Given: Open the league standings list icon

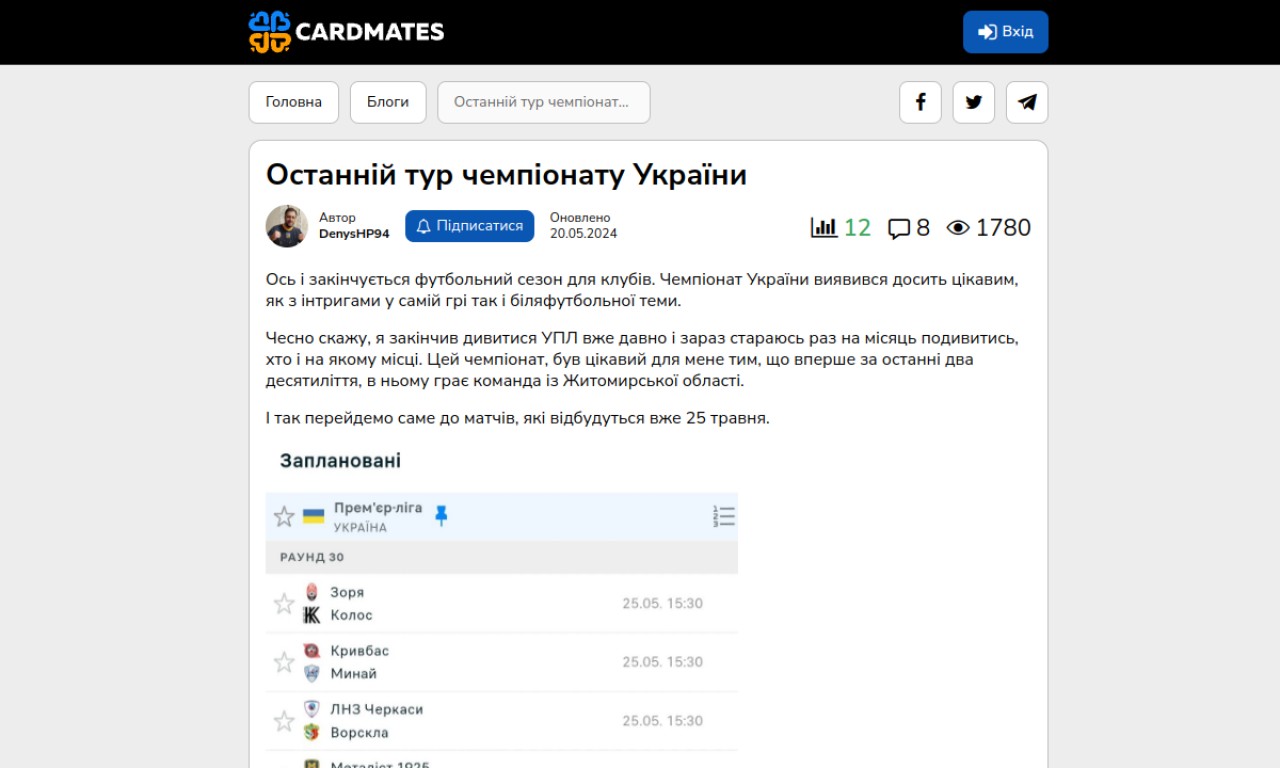Looking at the screenshot, I should (724, 516).
